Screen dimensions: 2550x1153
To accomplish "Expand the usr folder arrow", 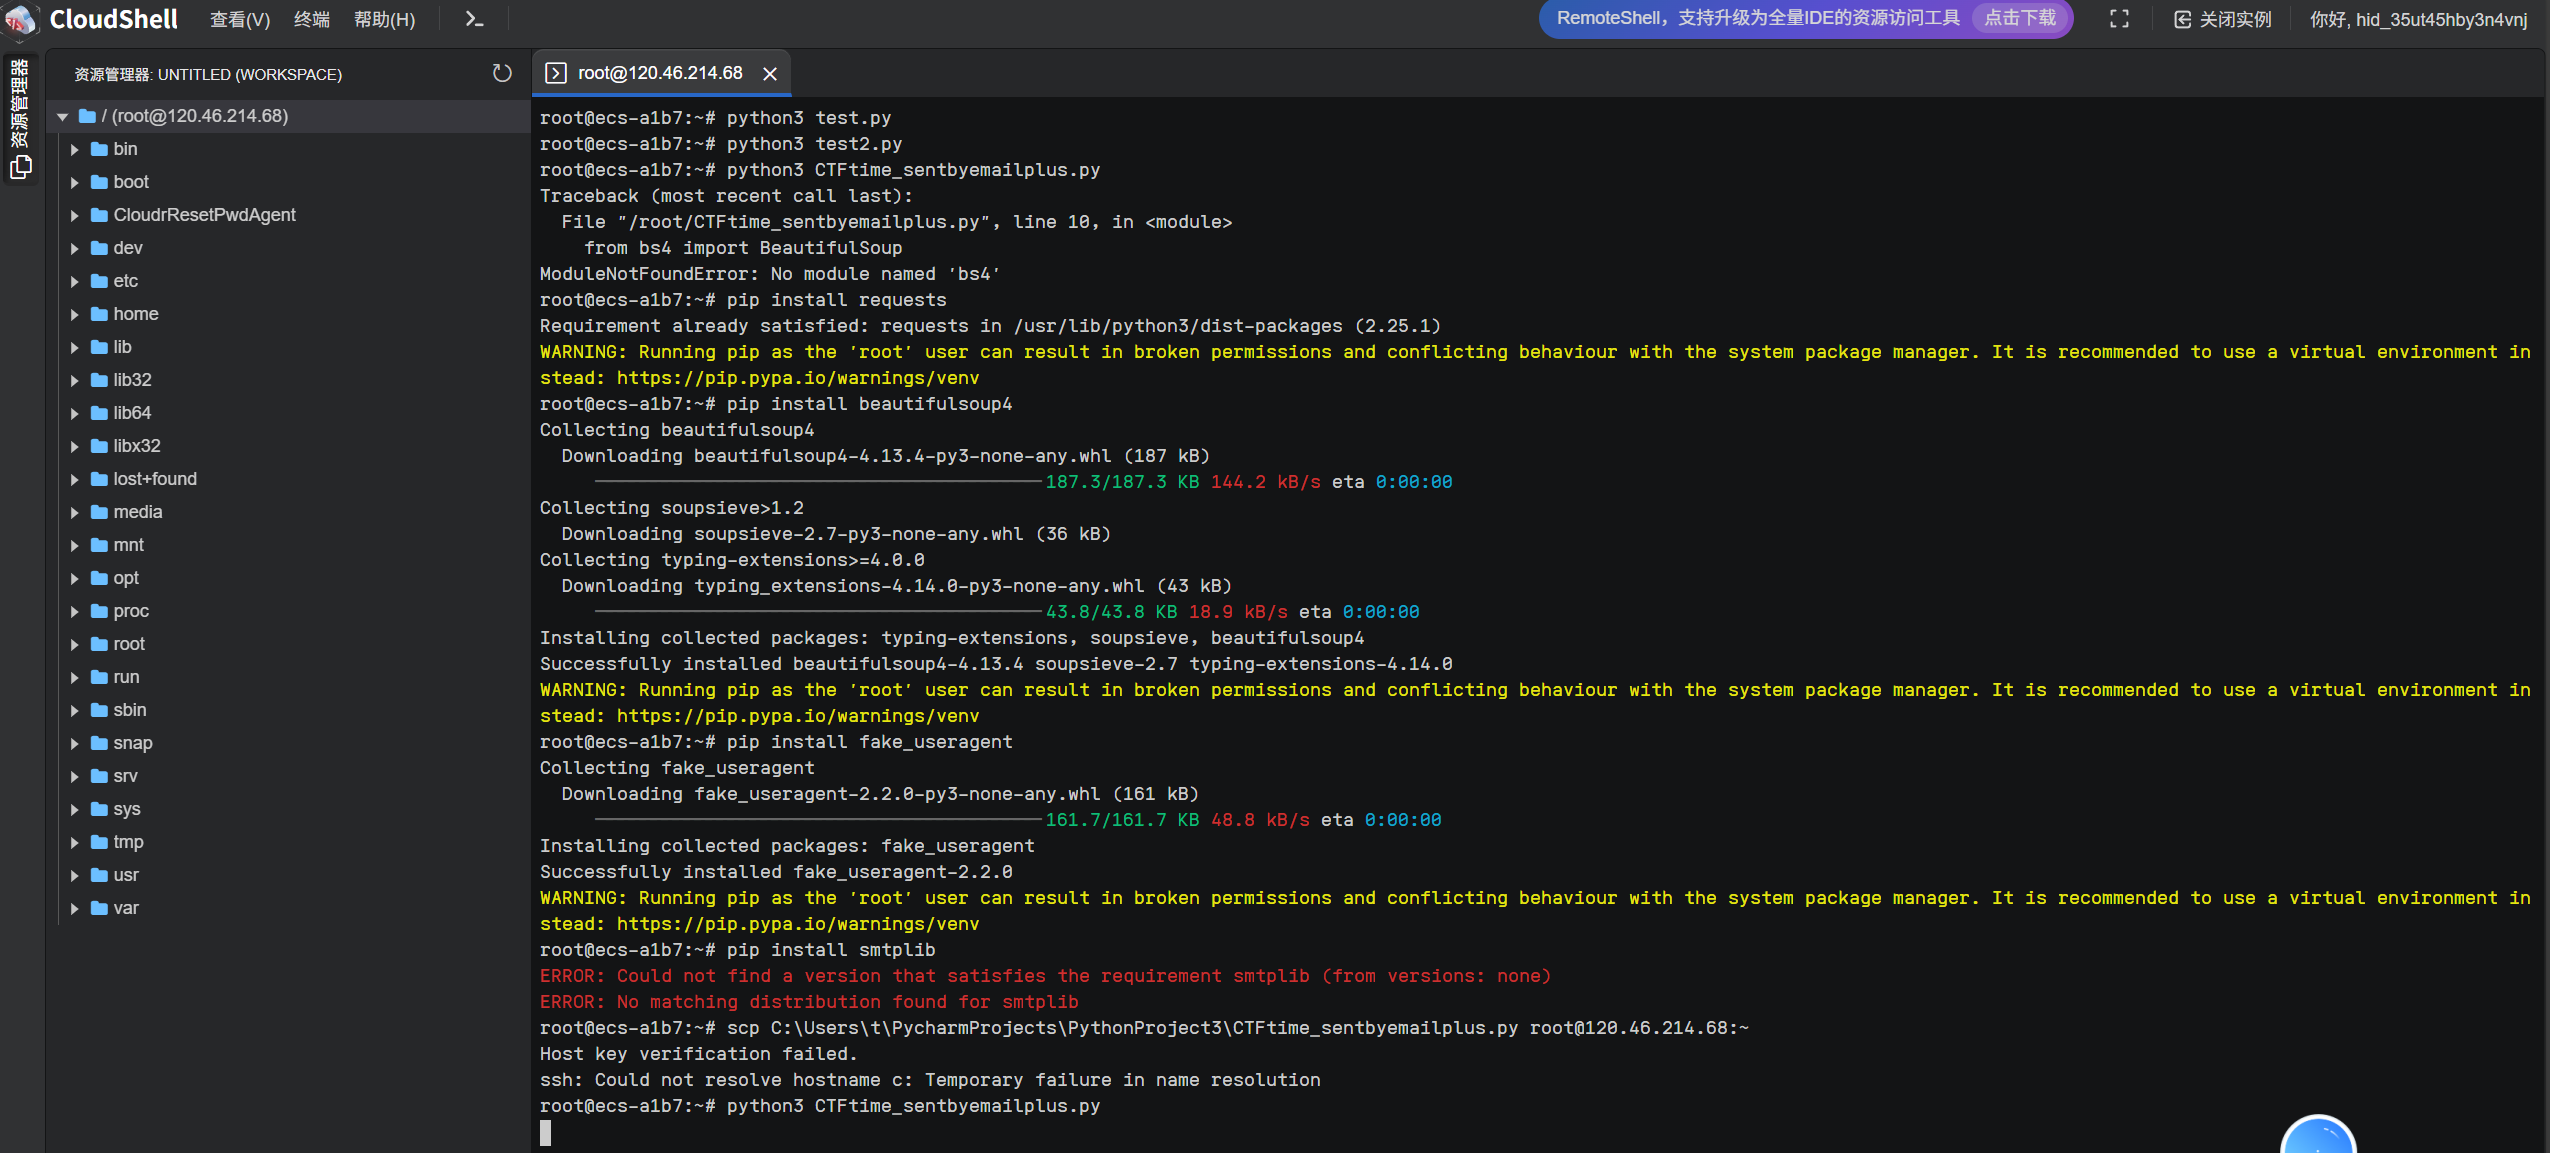I will pyautogui.click(x=75, y=875).
